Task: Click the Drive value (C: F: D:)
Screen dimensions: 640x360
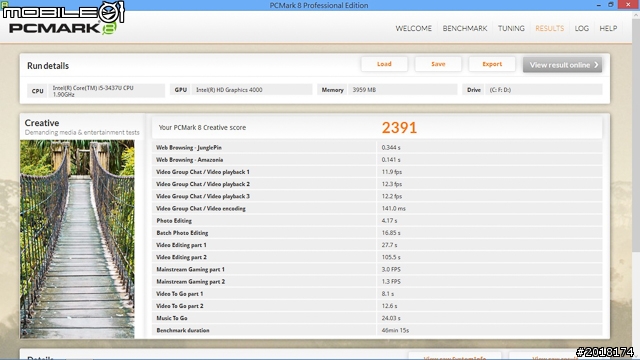Action: pyautogui.click(x=500, y=90)
